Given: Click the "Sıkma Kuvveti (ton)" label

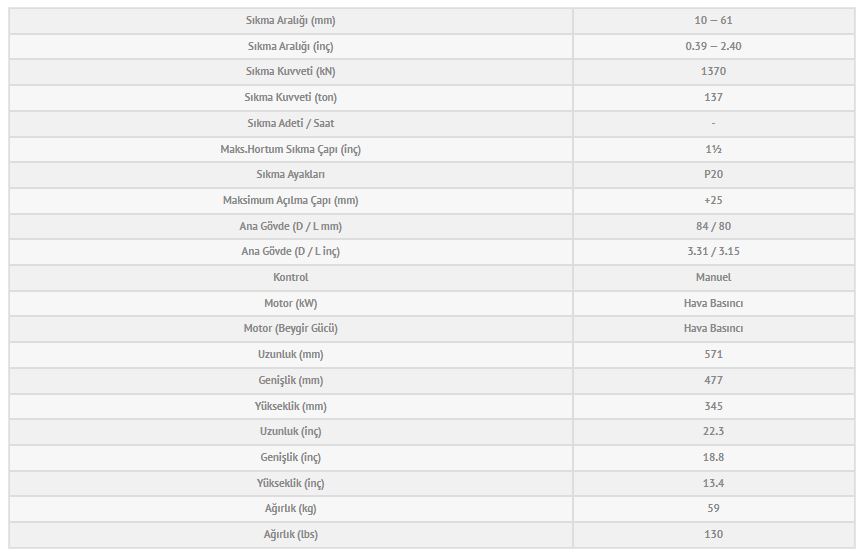Looking at the screenshot, I should click(290, 97).
